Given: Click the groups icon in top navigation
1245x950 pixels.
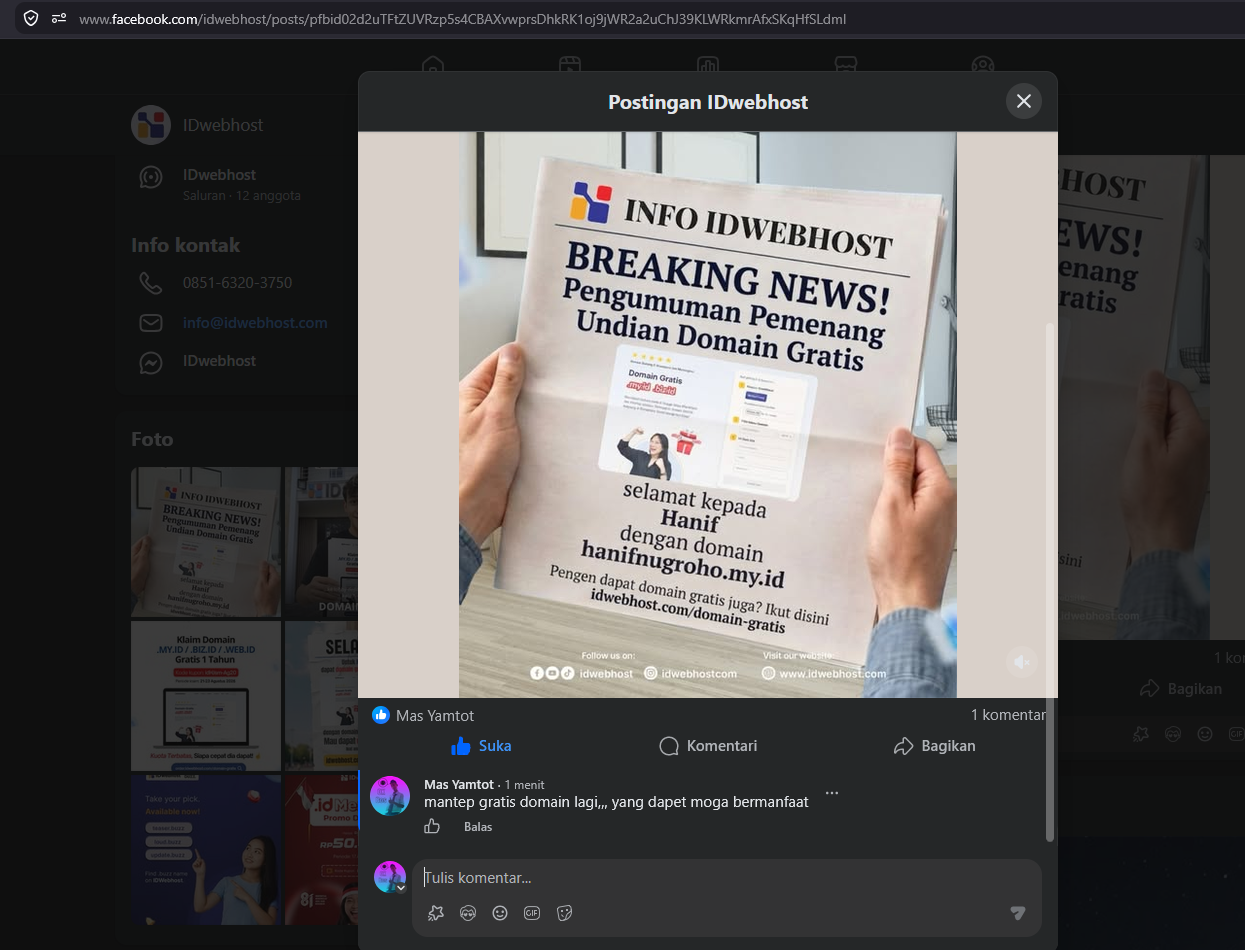Looking at the screenshot, I should [982, 66].
